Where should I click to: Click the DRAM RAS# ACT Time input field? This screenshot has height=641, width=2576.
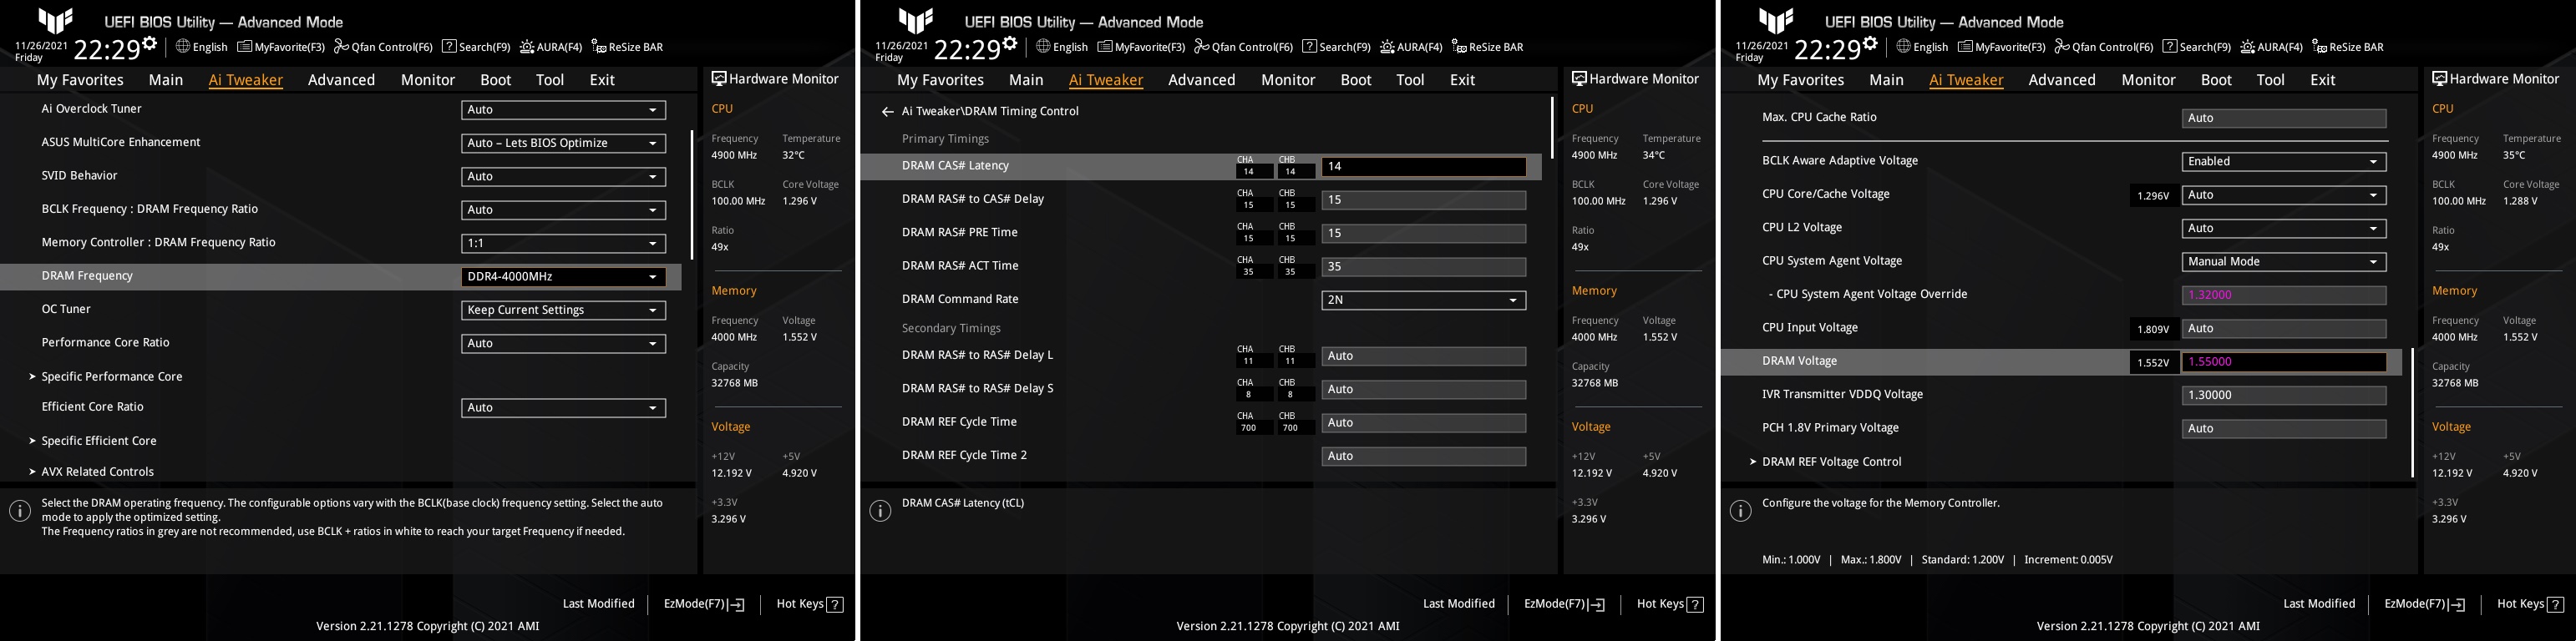(1423, 267)
